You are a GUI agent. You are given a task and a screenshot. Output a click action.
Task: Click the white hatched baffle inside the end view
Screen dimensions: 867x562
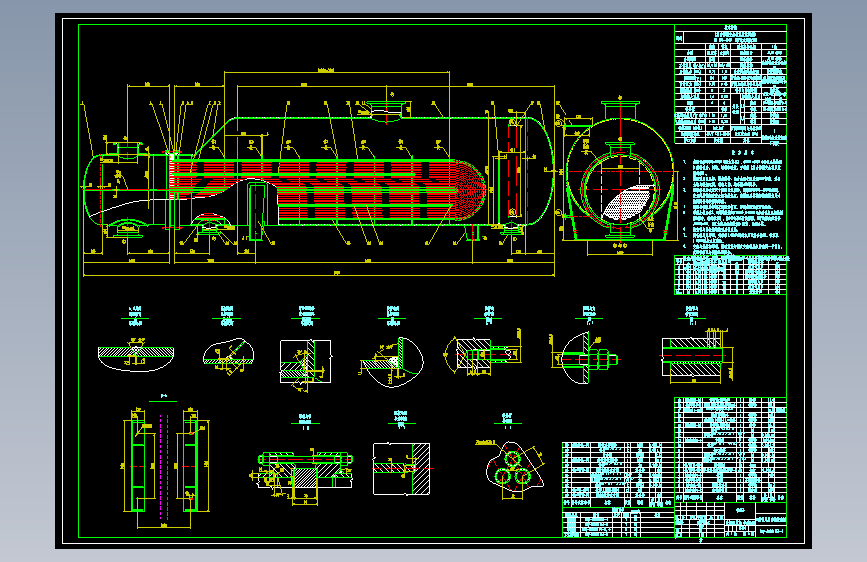(x=628, y=204)
